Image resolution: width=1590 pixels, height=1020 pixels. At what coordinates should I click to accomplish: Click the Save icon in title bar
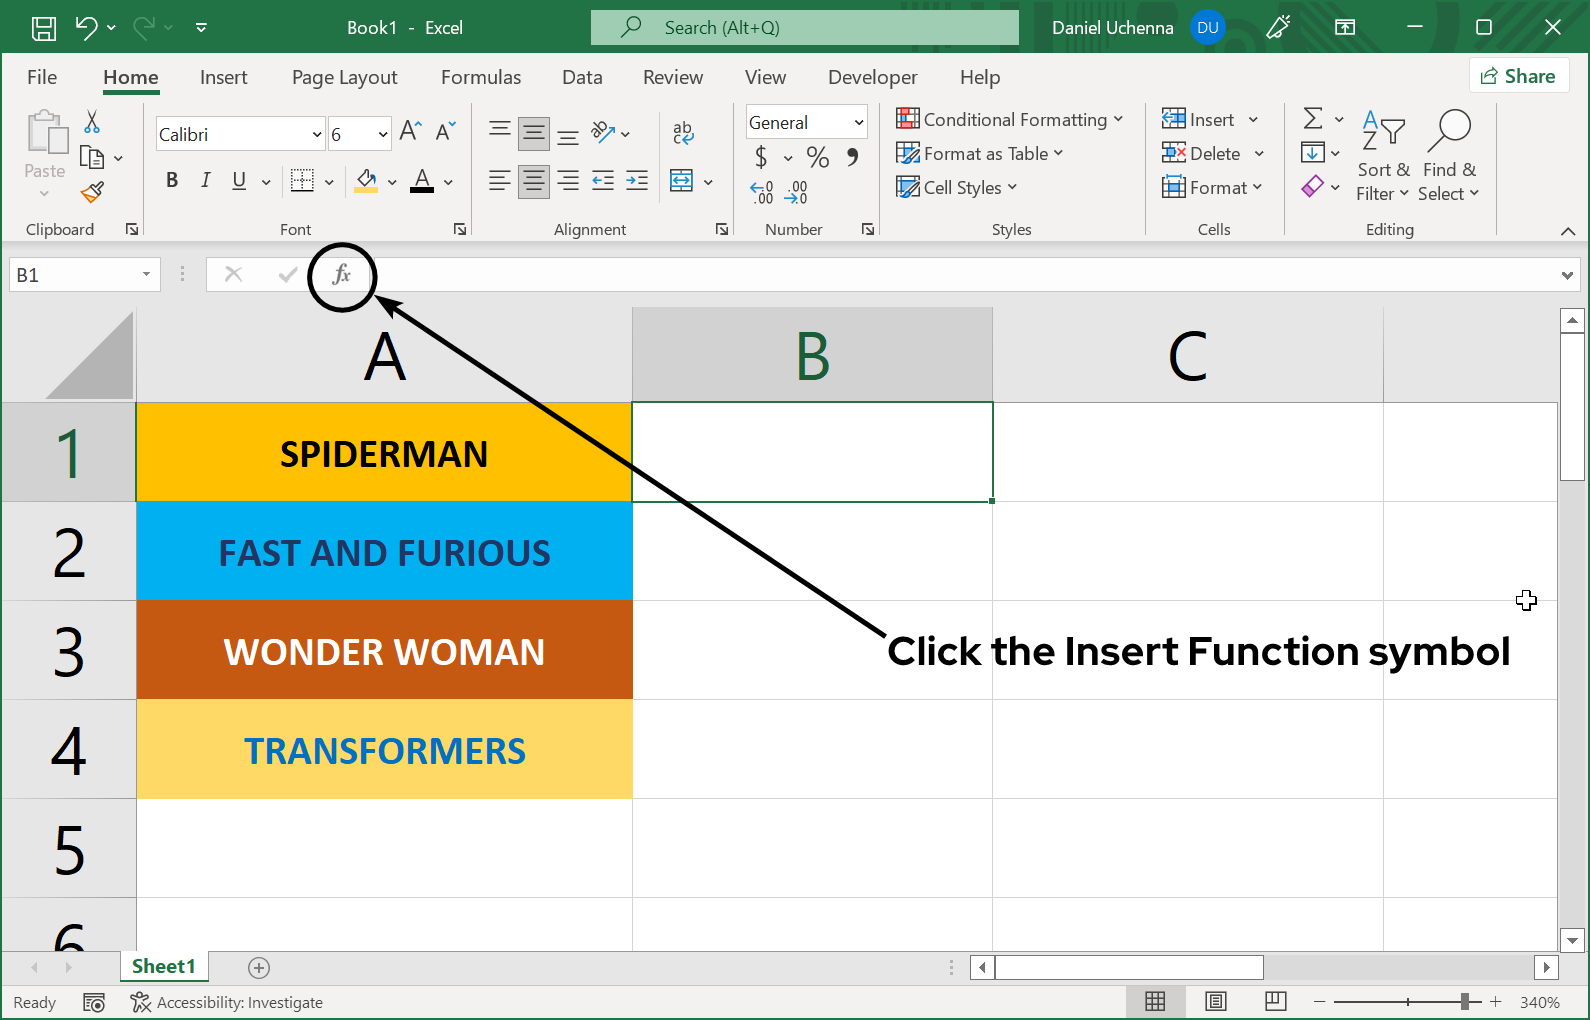(x=44, y=28)
